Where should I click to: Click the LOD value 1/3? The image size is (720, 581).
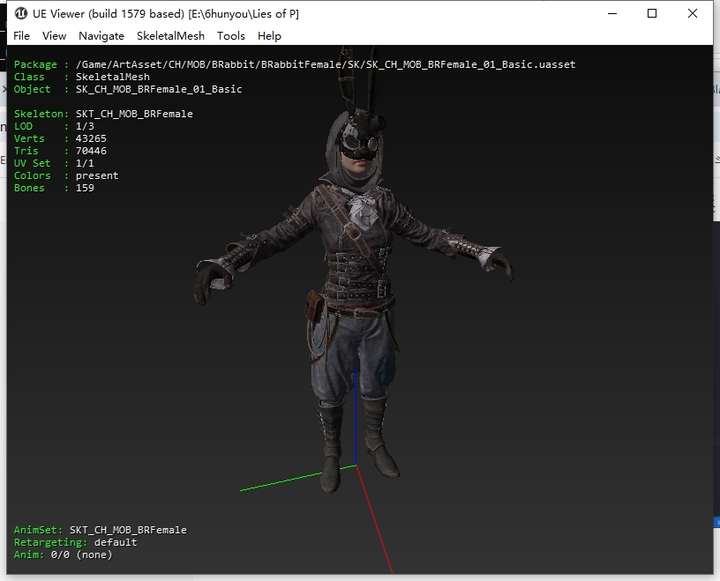(85, 126)
